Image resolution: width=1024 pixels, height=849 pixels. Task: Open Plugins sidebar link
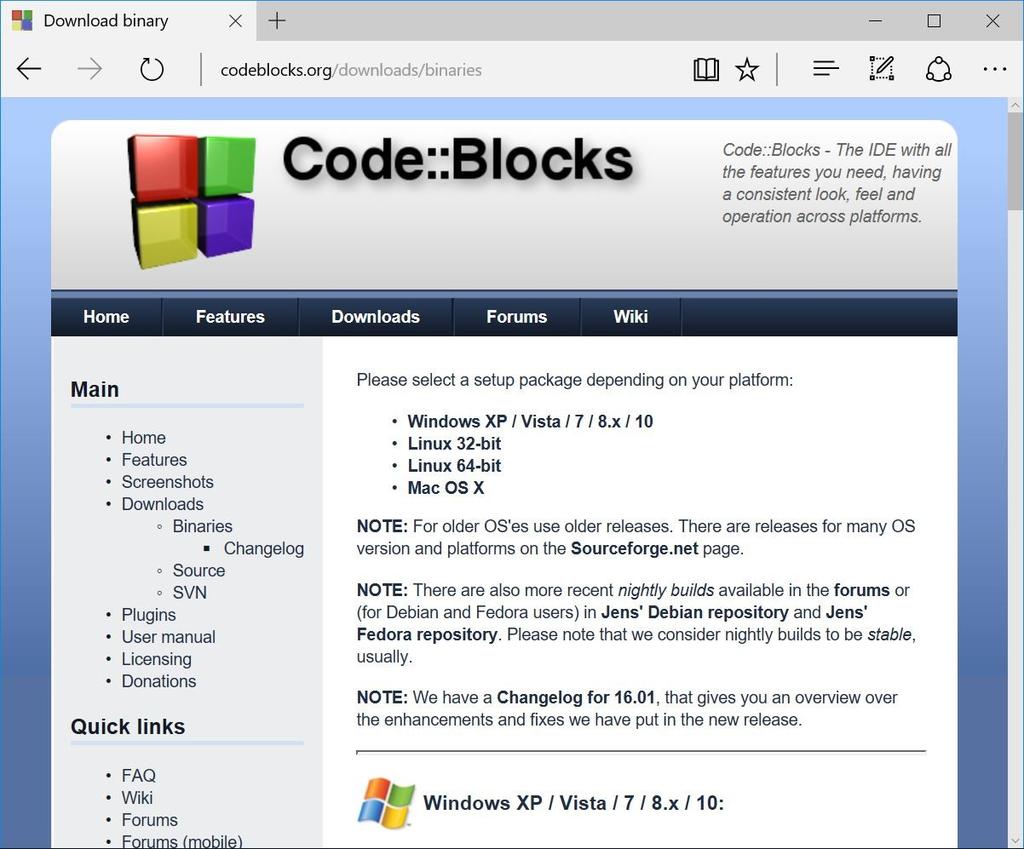pos(149,615)
